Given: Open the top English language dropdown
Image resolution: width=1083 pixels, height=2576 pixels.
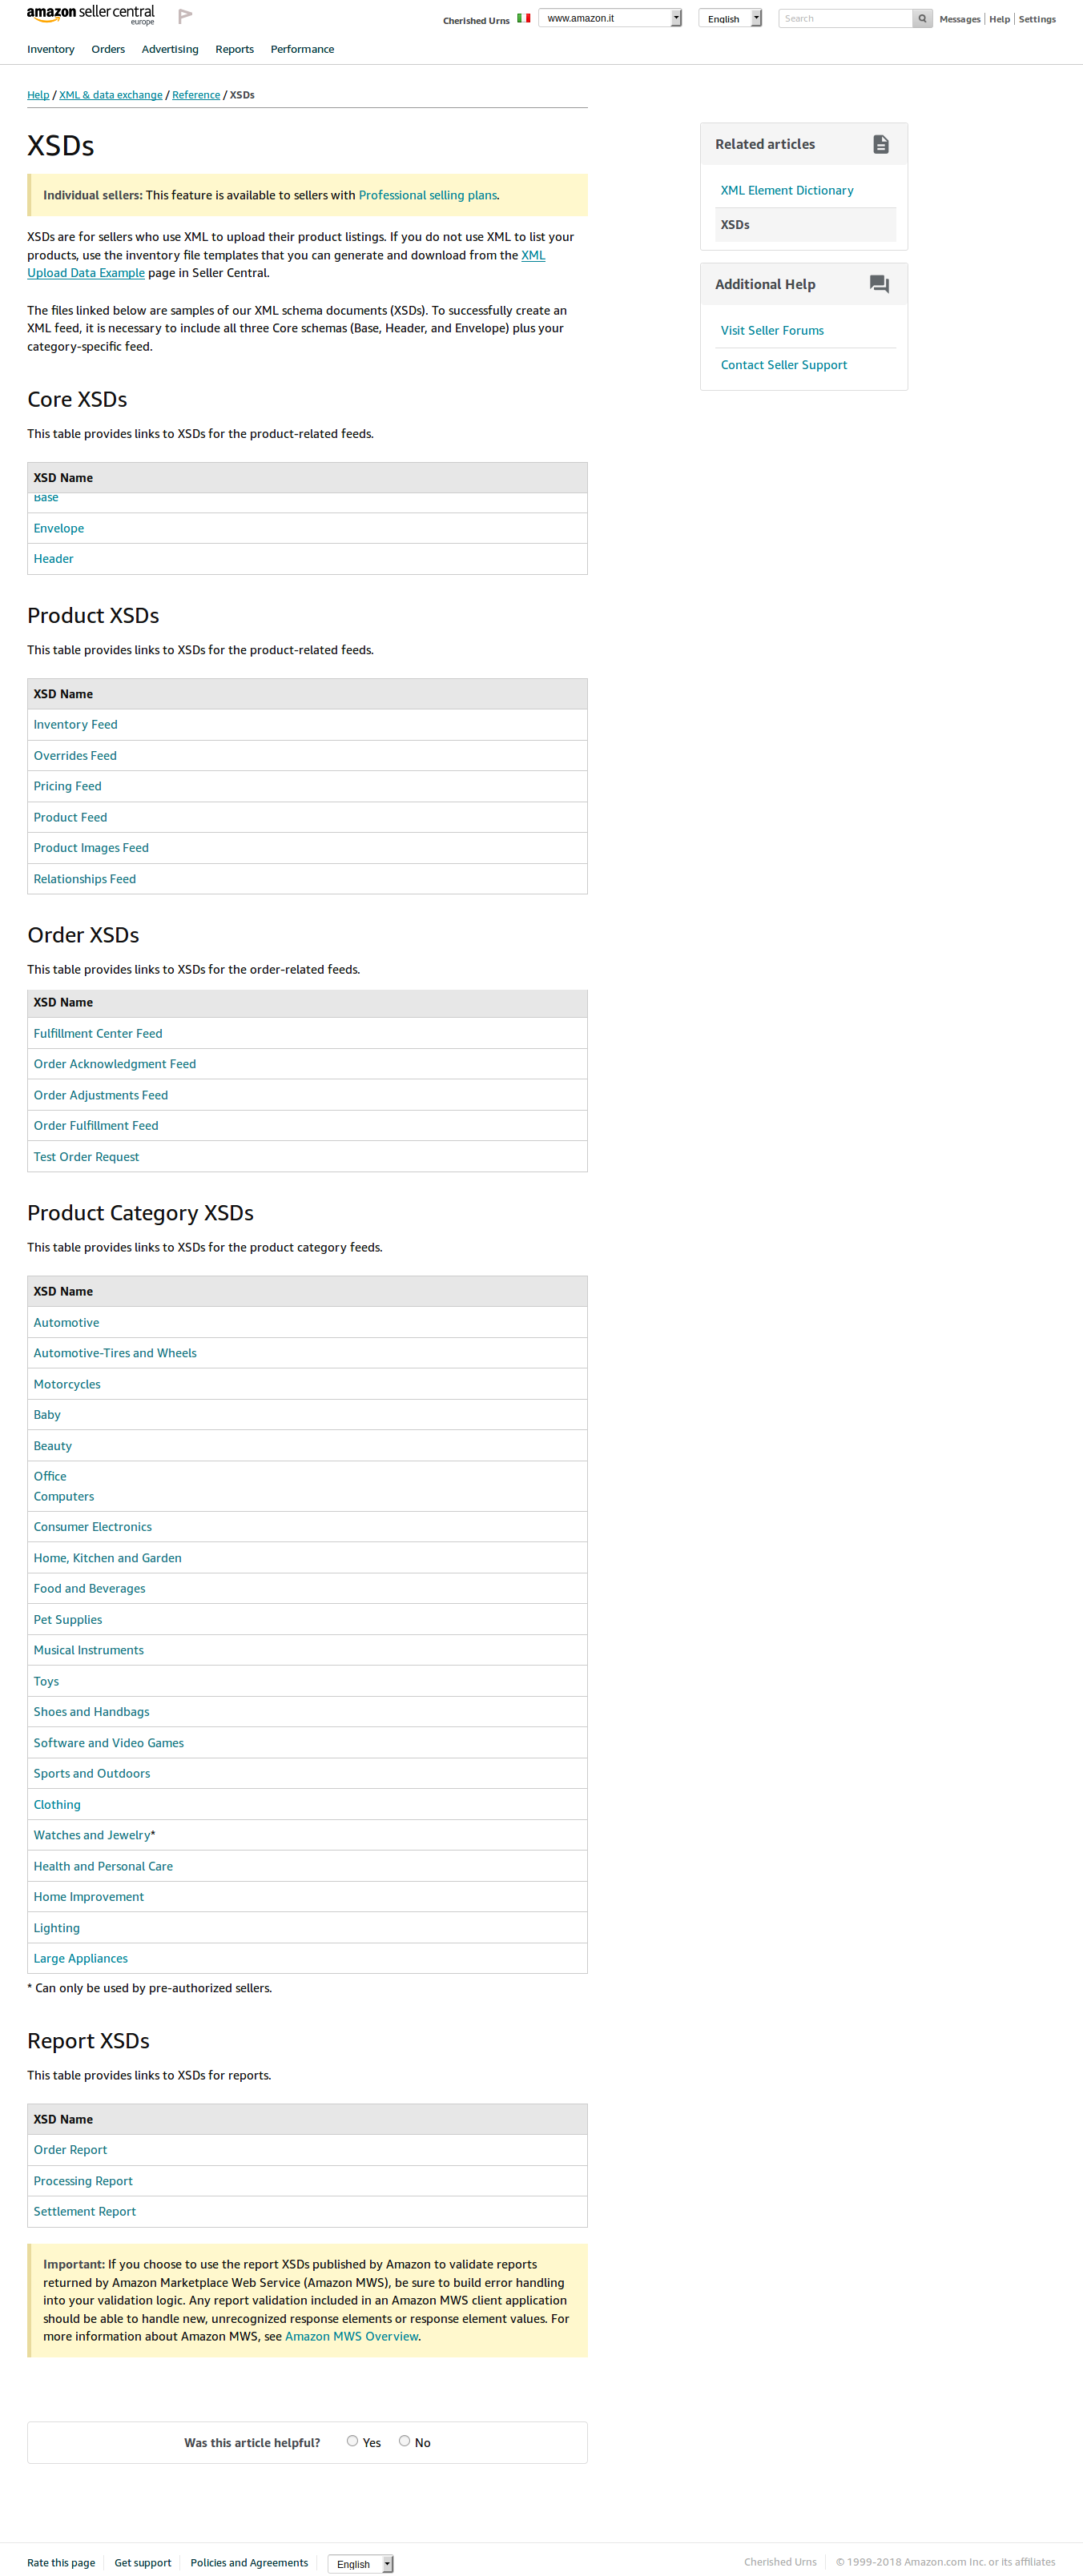Looking at the screenshot, I should 729,19.
